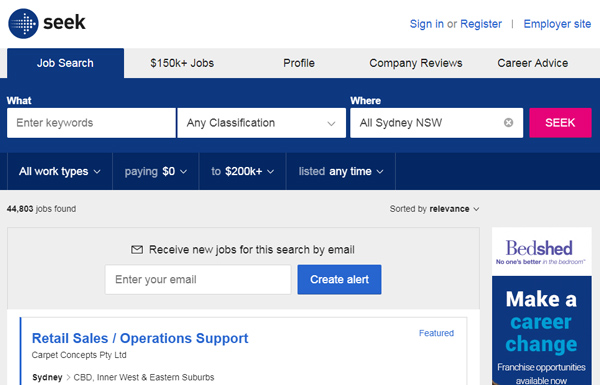Image resolution: width=600 pixels, height=385 pixels.
Task: Open the Career Advice tab
Action: [533, 63]
